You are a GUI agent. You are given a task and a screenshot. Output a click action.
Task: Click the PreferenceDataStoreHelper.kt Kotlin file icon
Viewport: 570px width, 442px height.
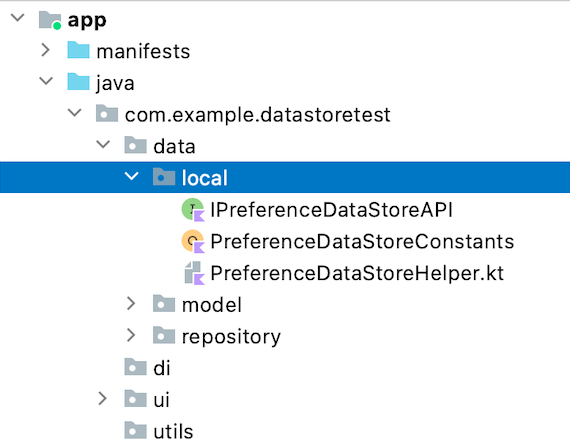194,273
